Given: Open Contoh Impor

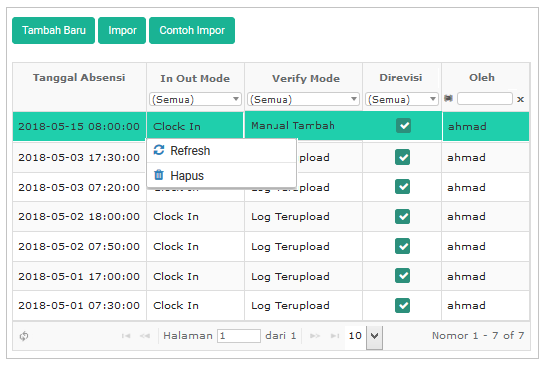Looking at the screenshot, I should point(192,30).
